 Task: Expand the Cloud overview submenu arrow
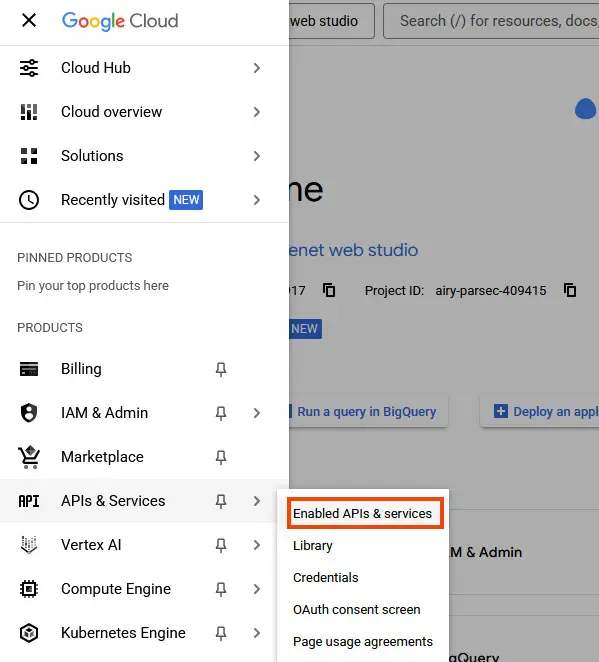(257, 112)
